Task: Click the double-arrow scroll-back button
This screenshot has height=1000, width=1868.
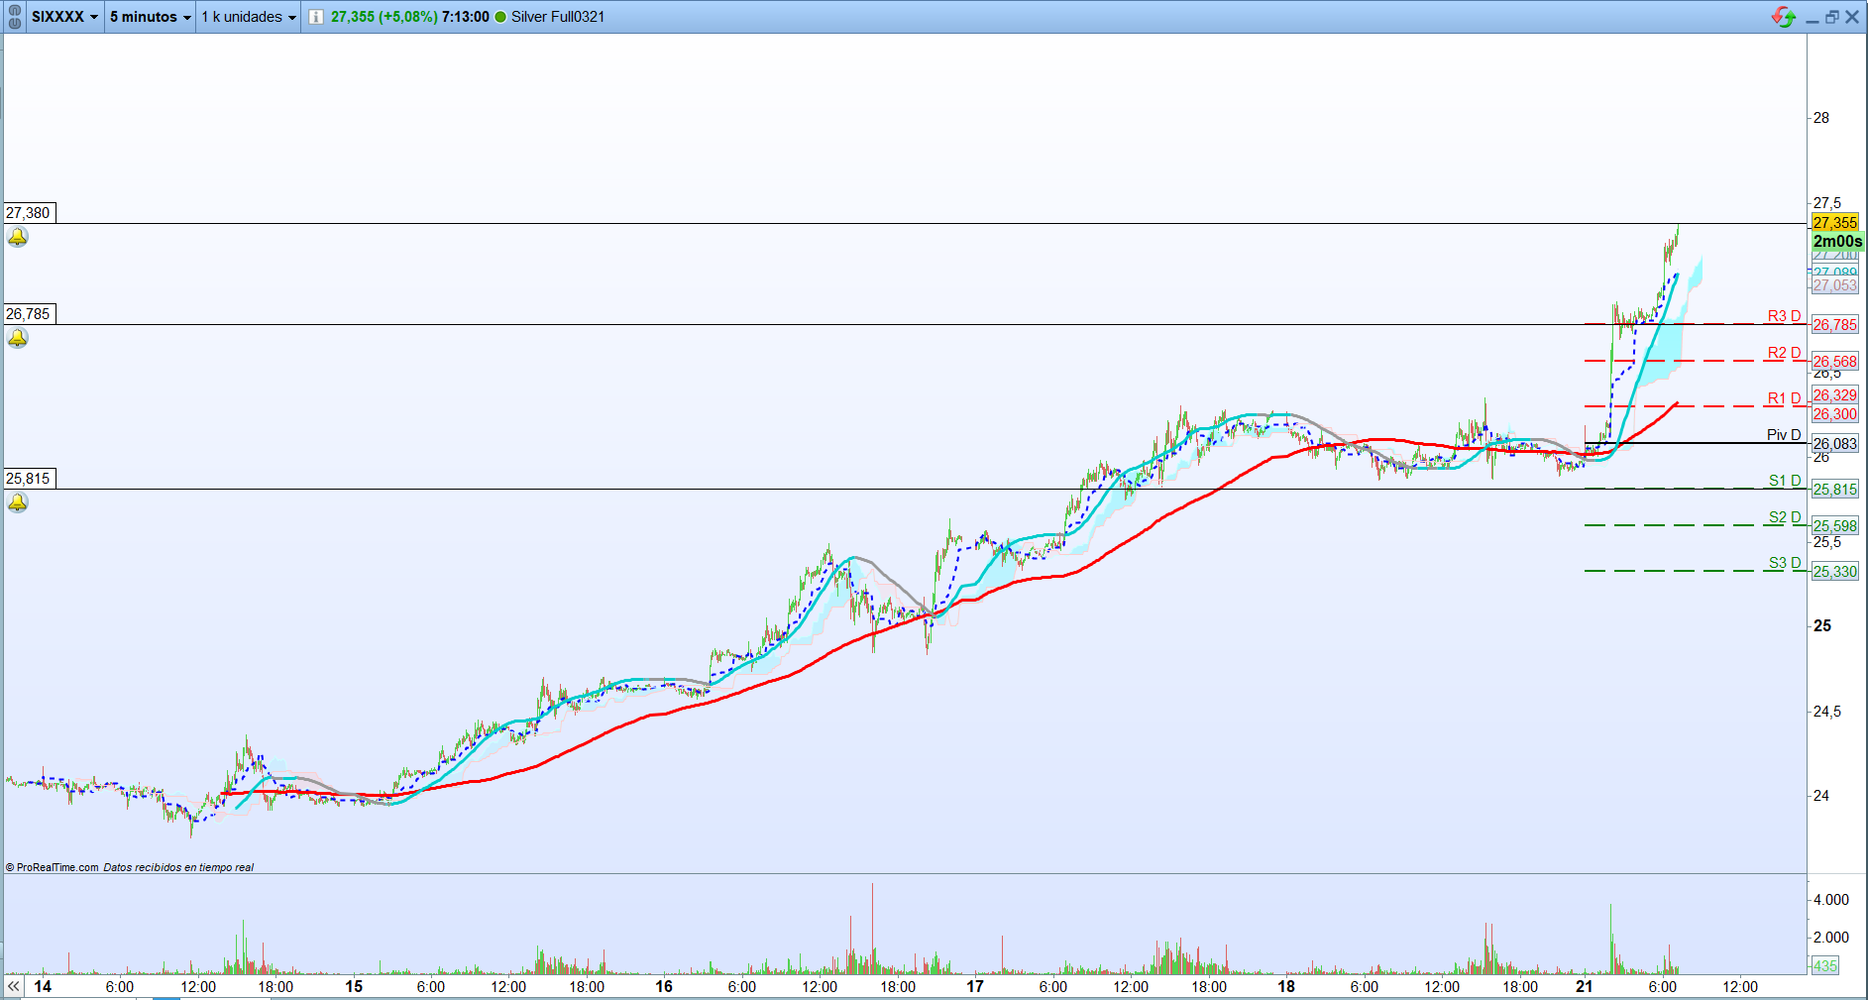Action: [x=14, y=986]
